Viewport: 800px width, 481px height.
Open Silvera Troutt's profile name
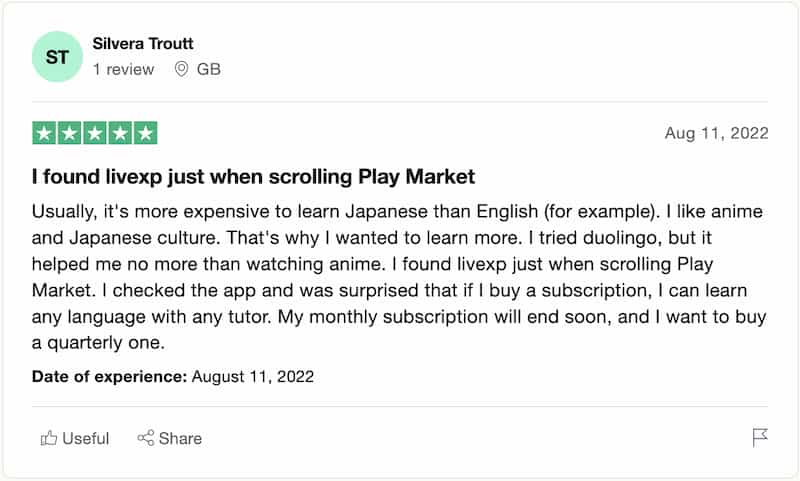coord(143,44)
